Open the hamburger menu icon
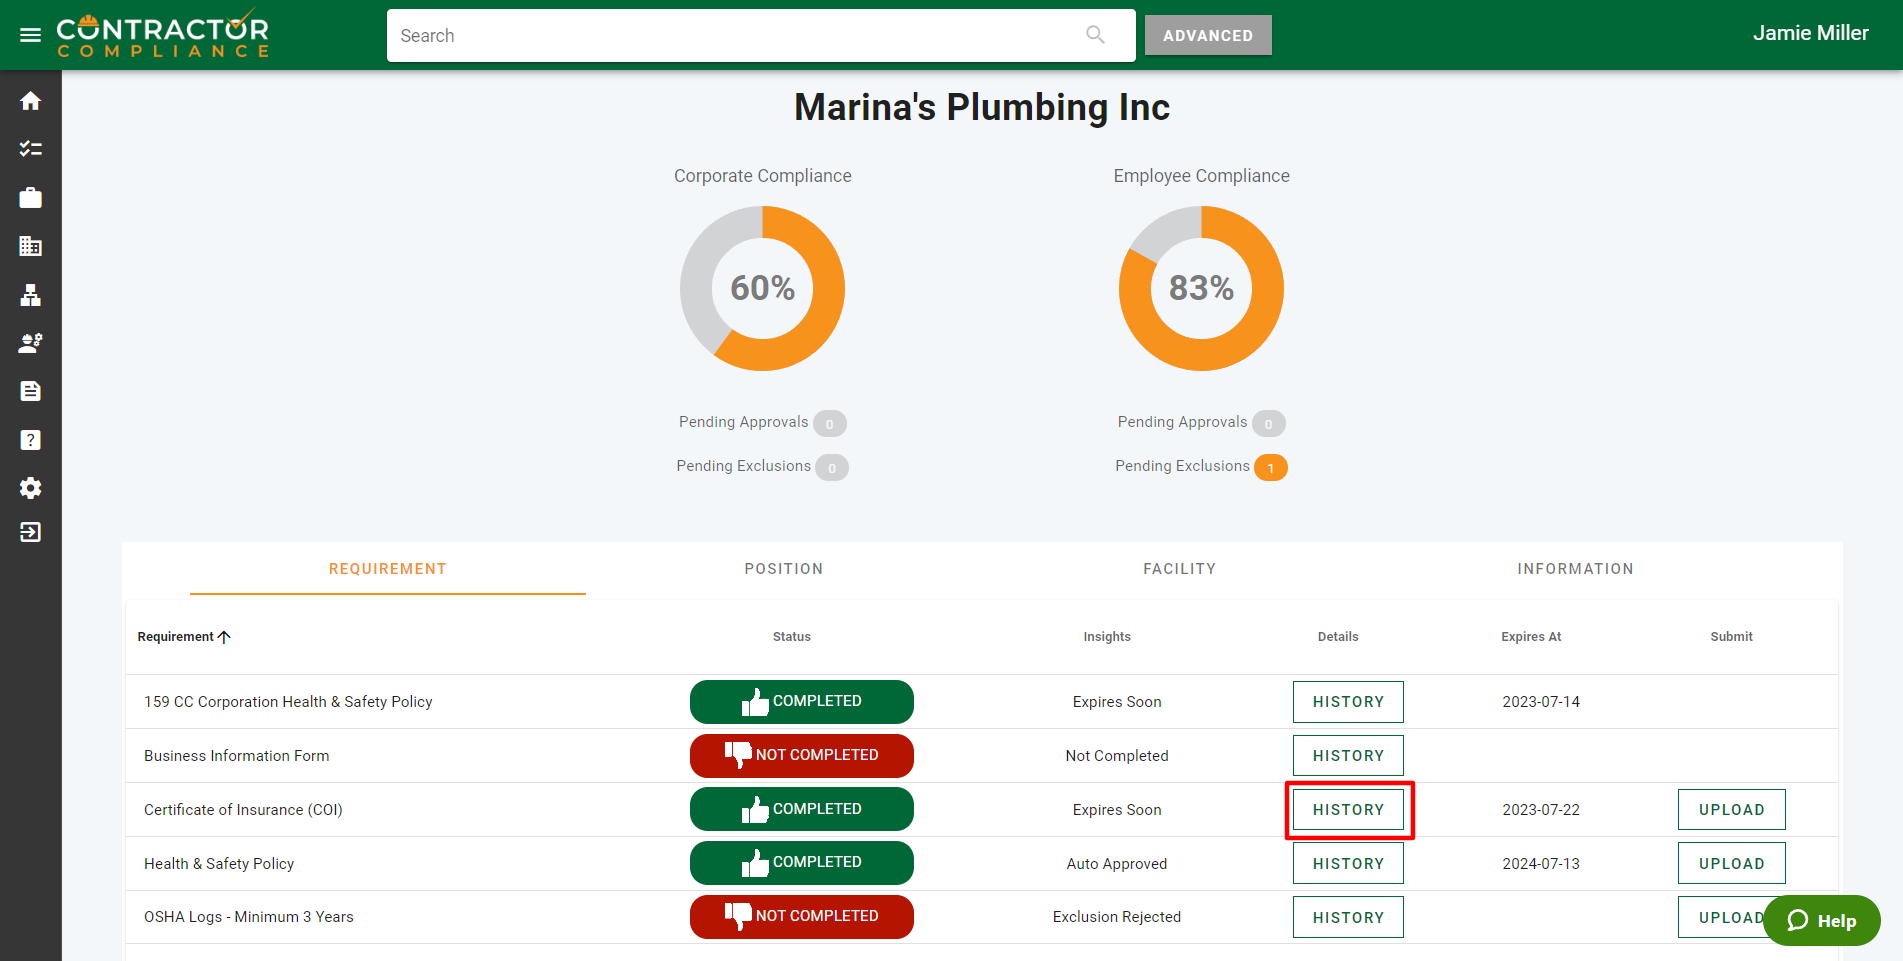 click(x=30, y=35)
